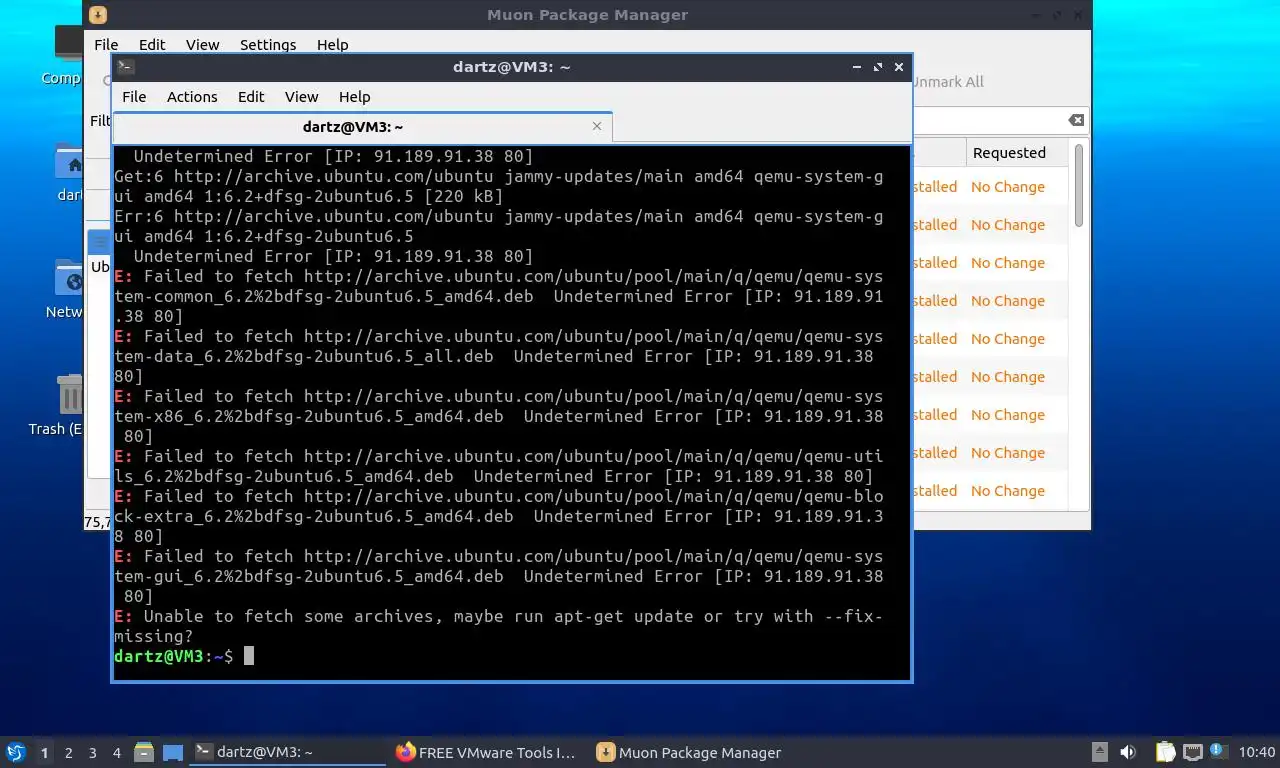Open the update notifier tray icon
The height and width of the screenshot is (768, 1280).
click(1218, 751)
